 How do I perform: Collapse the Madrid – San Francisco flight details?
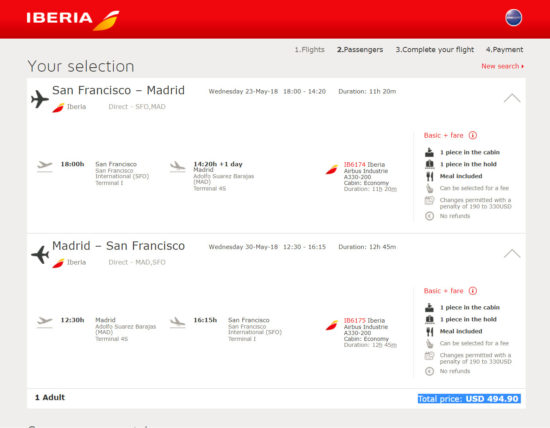pos(512,253)
